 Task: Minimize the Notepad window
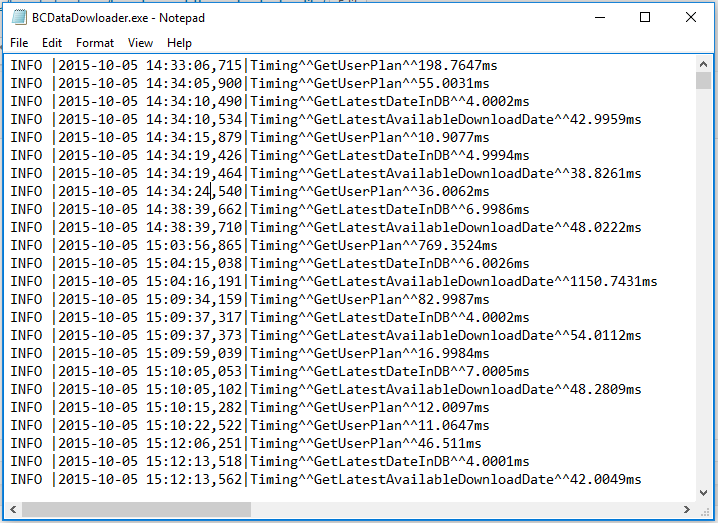[x=600, y=17]
